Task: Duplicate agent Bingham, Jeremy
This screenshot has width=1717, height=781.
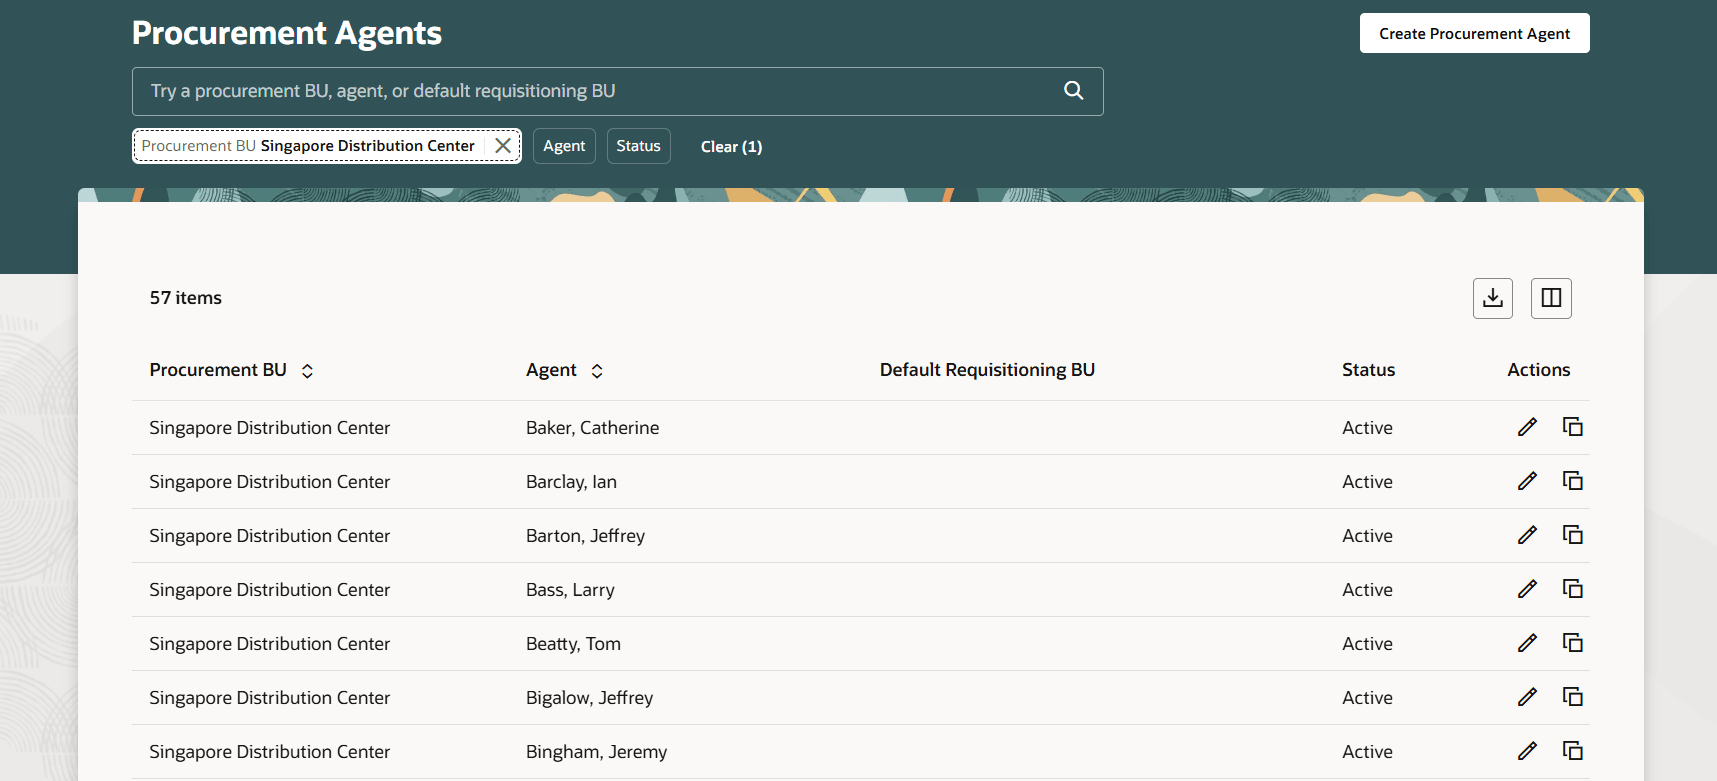Action: [x=1572, y=751]
